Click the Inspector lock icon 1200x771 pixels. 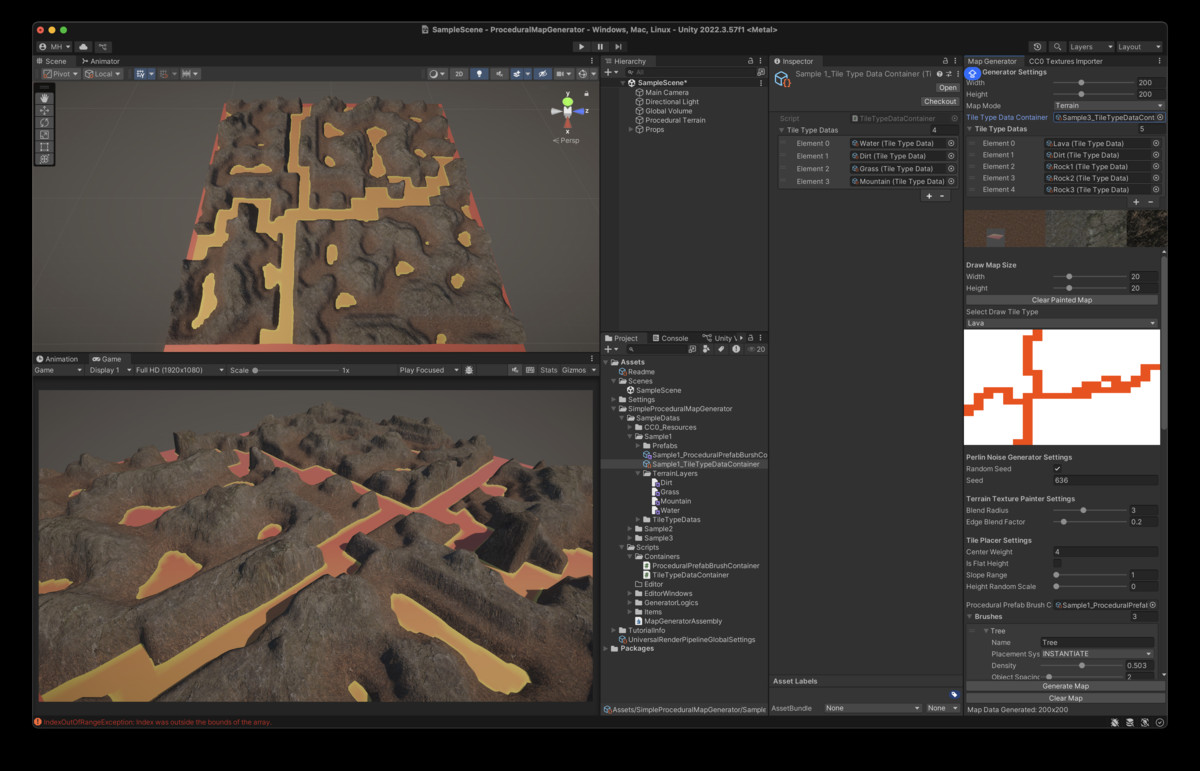point(947,61)
